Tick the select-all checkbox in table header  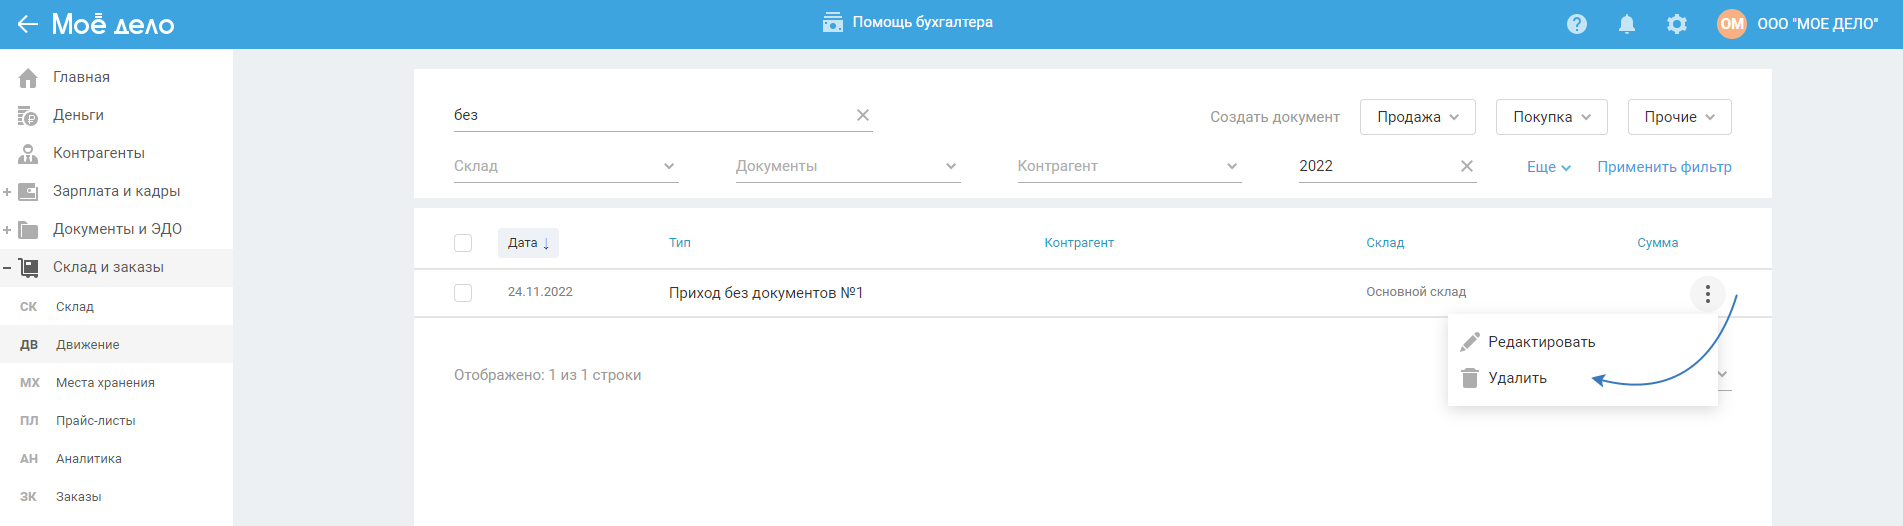pos(463,243)
